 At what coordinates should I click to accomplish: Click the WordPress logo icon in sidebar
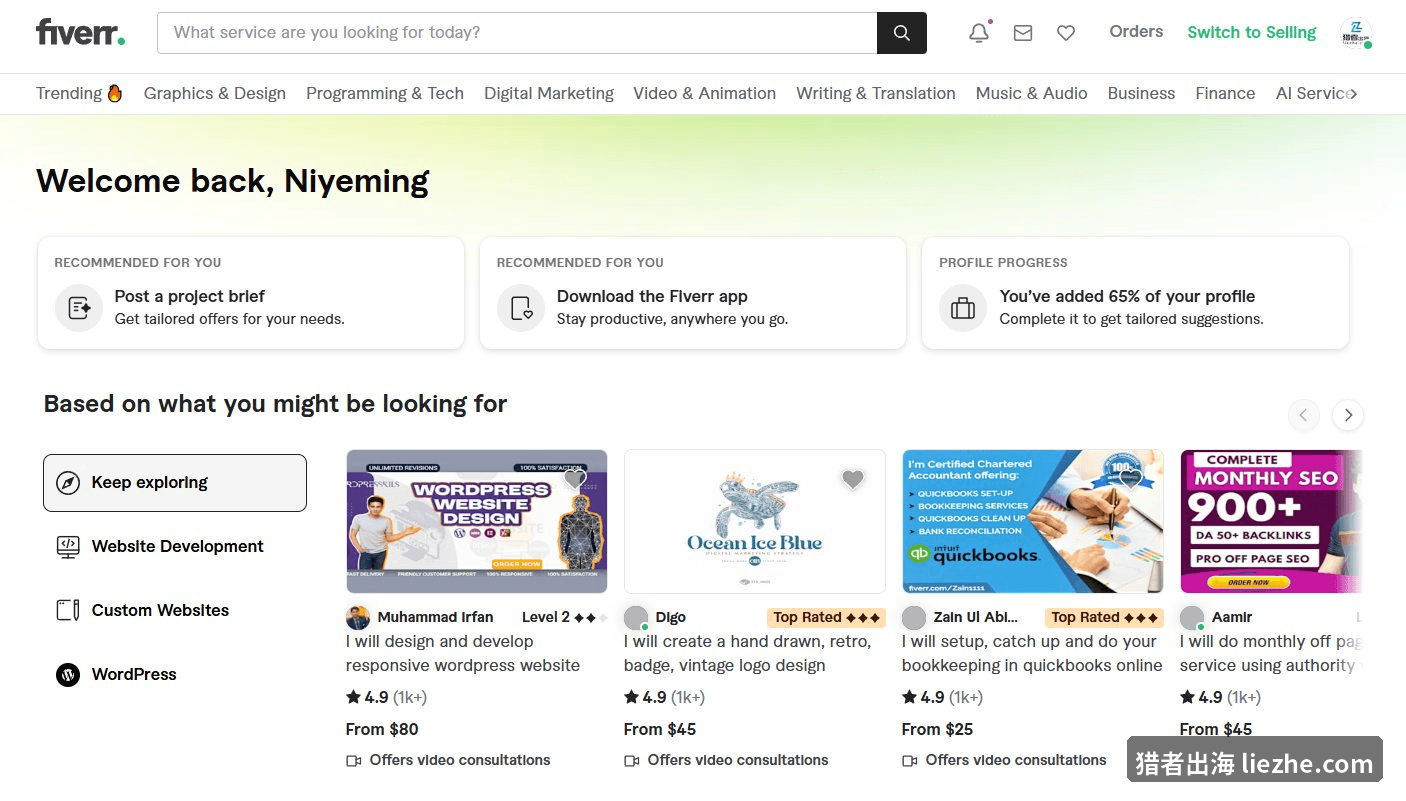point(68,675)
